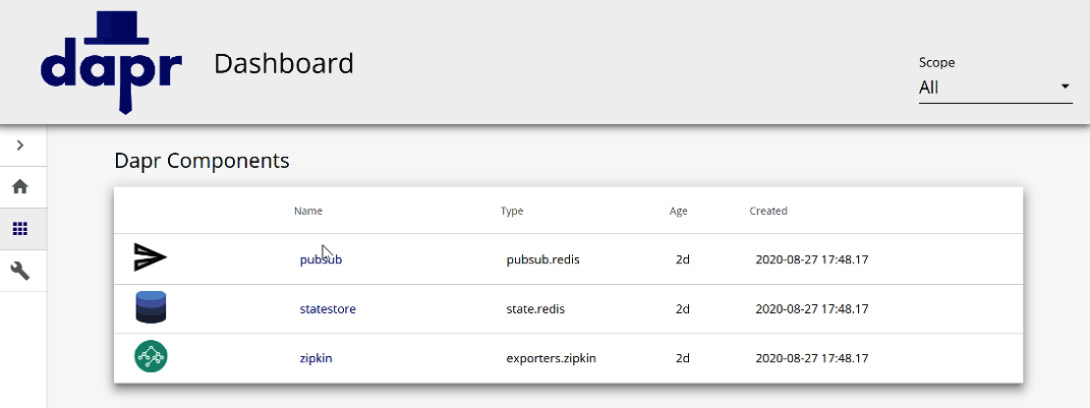Select the Scope field showing All
1090x408 pixels.
click(x=995, y=88)
